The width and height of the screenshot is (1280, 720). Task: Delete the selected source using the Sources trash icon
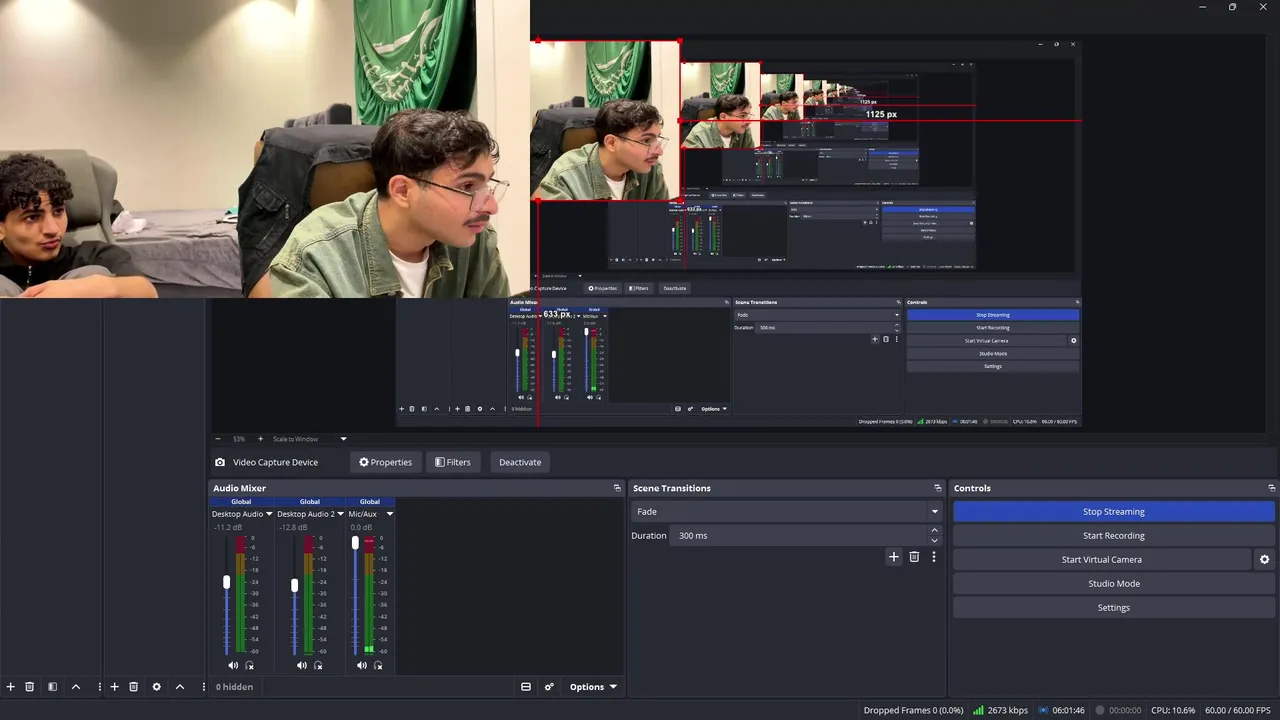tap(133, 687)
